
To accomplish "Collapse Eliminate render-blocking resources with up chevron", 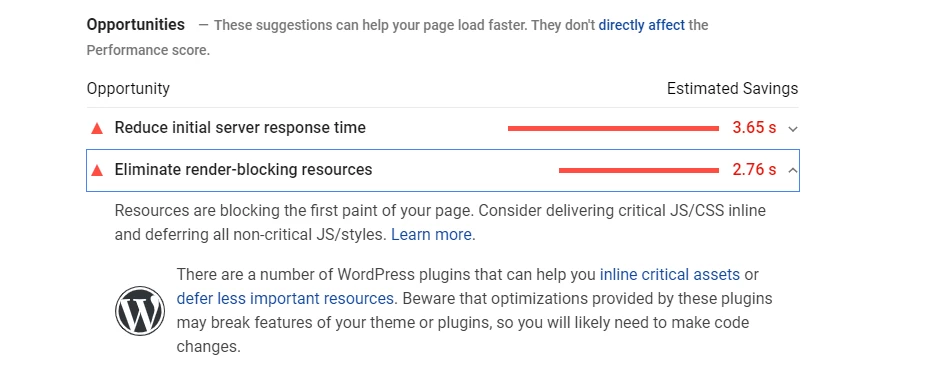I will 793,171.
